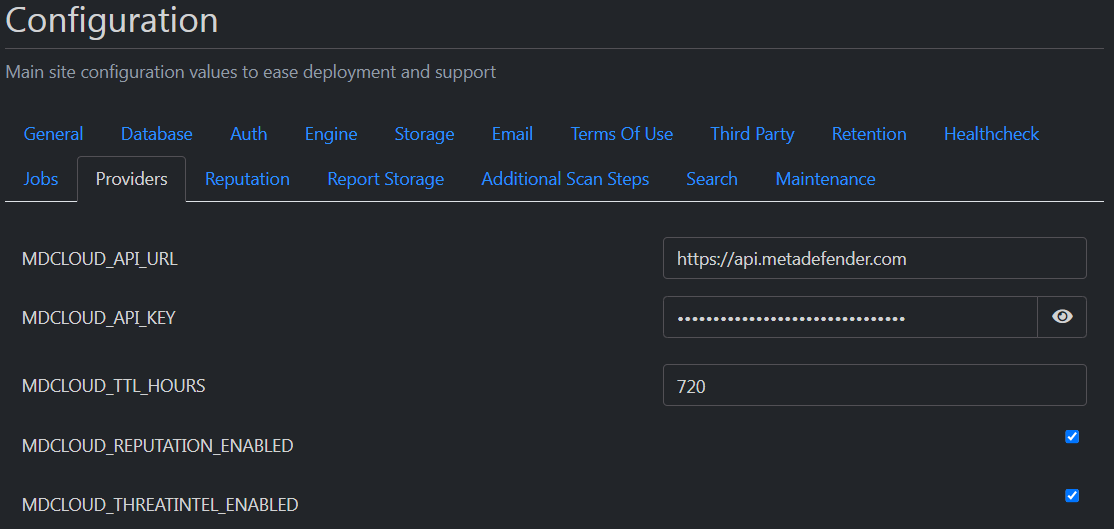This screenshot has height=529, width=1114.
Task: Go to Additional Scan Steps tab
Action: click(565, 179)
